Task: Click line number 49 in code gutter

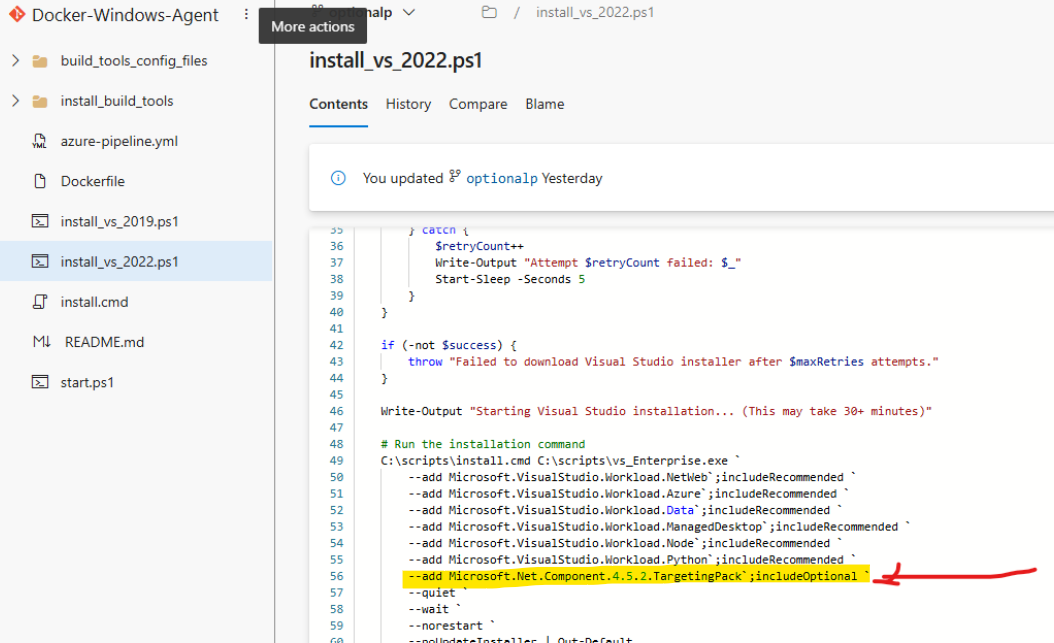Action: 336,461
